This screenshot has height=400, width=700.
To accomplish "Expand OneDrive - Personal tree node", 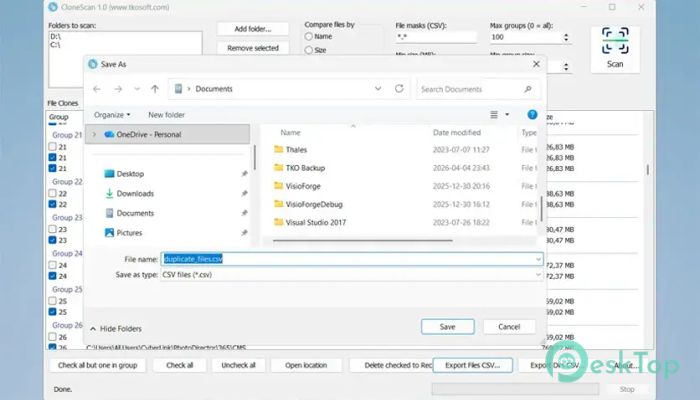I will coord(94,134).
